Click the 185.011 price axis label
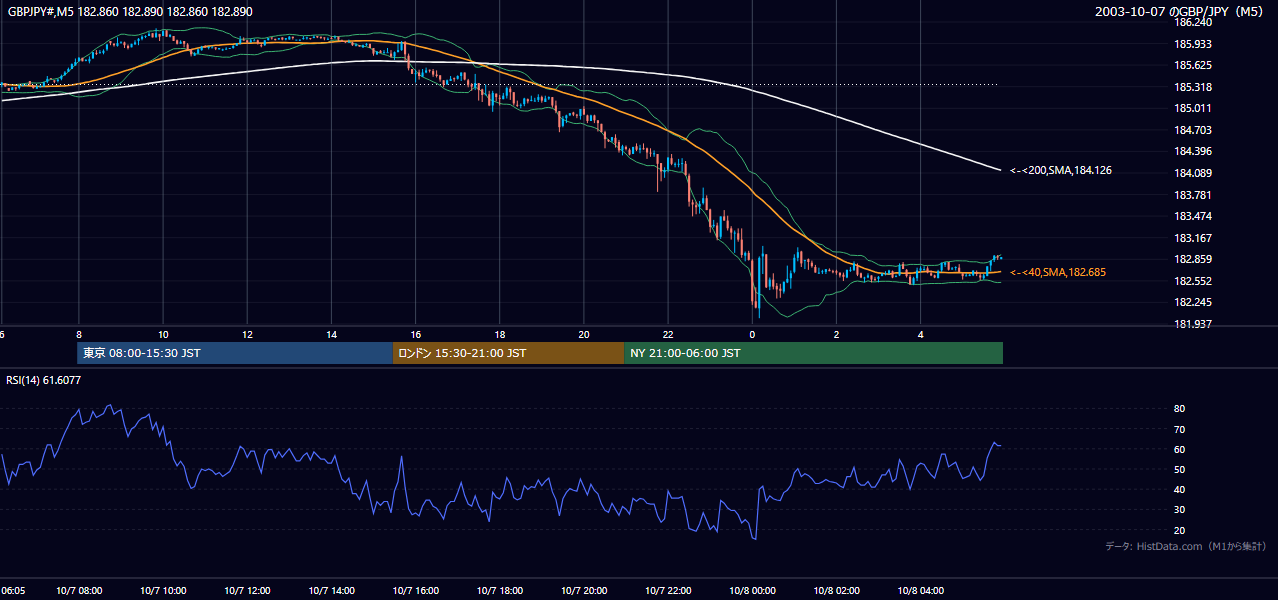The width and height of the screenshot is (1278, 600). pos(1192,108)
